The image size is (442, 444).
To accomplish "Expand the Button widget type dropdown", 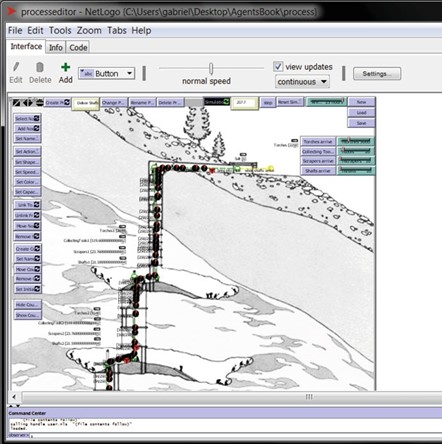I will tap(106, 73).
